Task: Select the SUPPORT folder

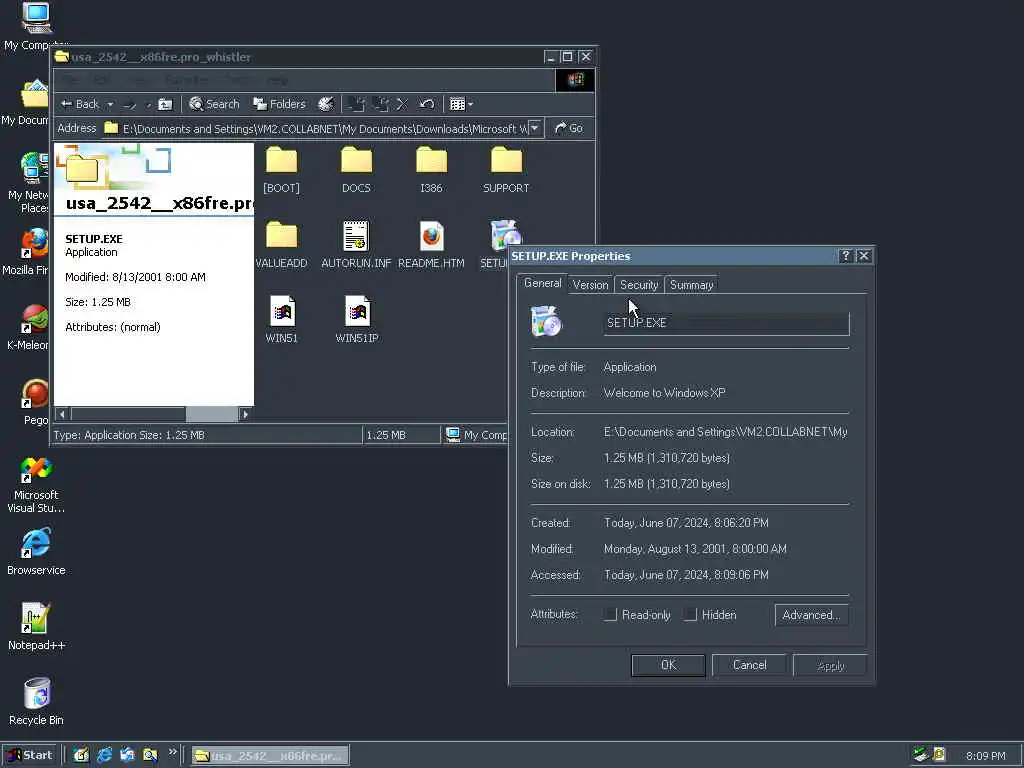Action: point(506,170)
